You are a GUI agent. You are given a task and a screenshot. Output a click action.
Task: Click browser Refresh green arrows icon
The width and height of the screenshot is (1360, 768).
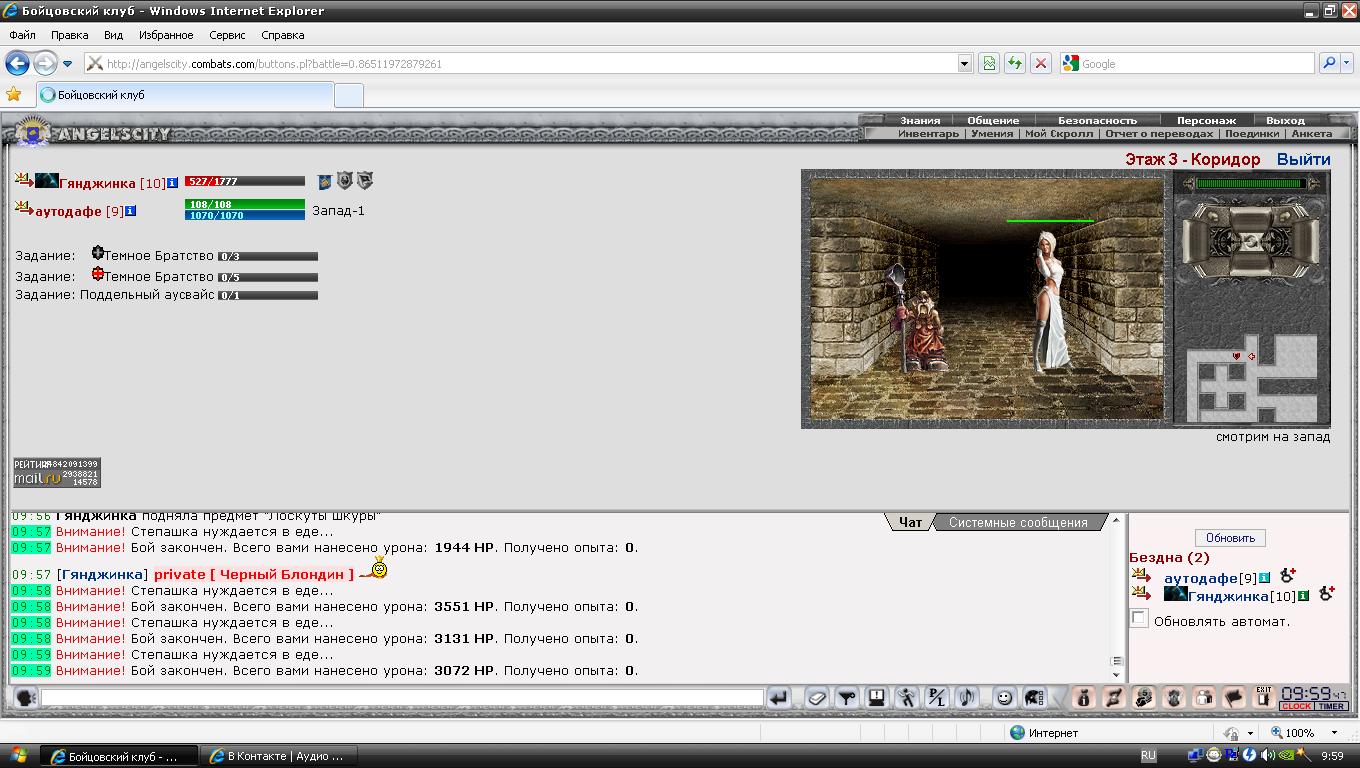click(1015, 63)
